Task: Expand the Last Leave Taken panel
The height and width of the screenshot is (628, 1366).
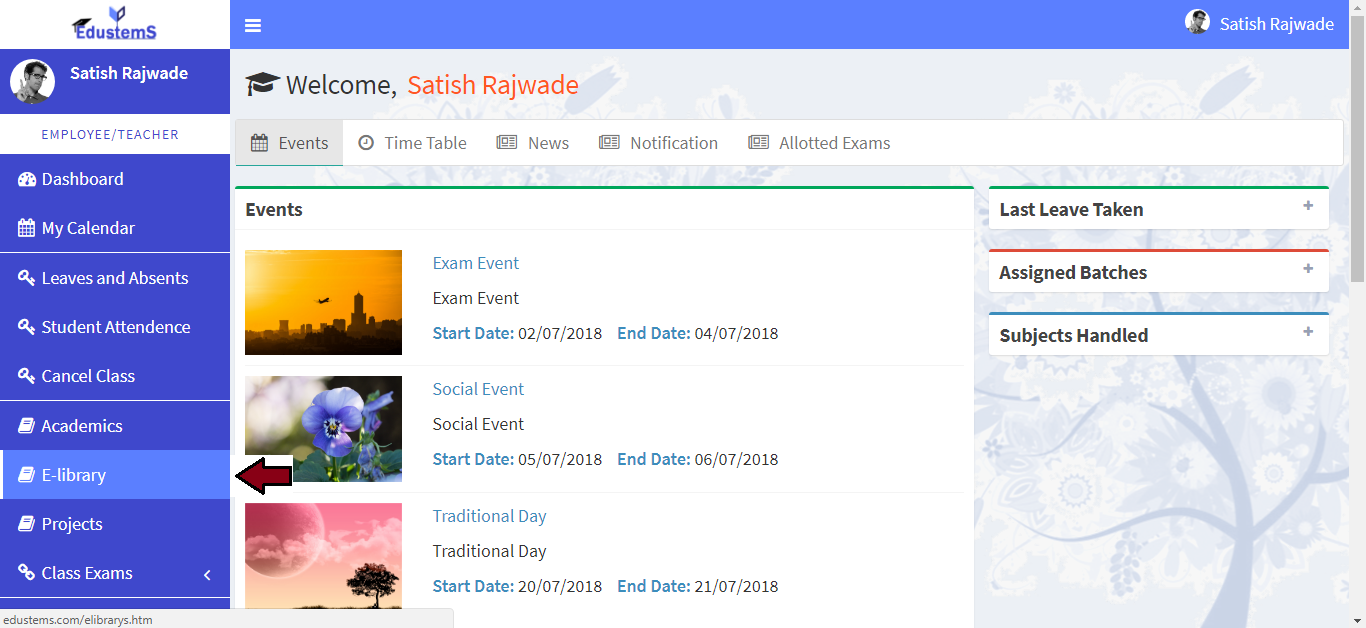Action: pos(1308,206)
